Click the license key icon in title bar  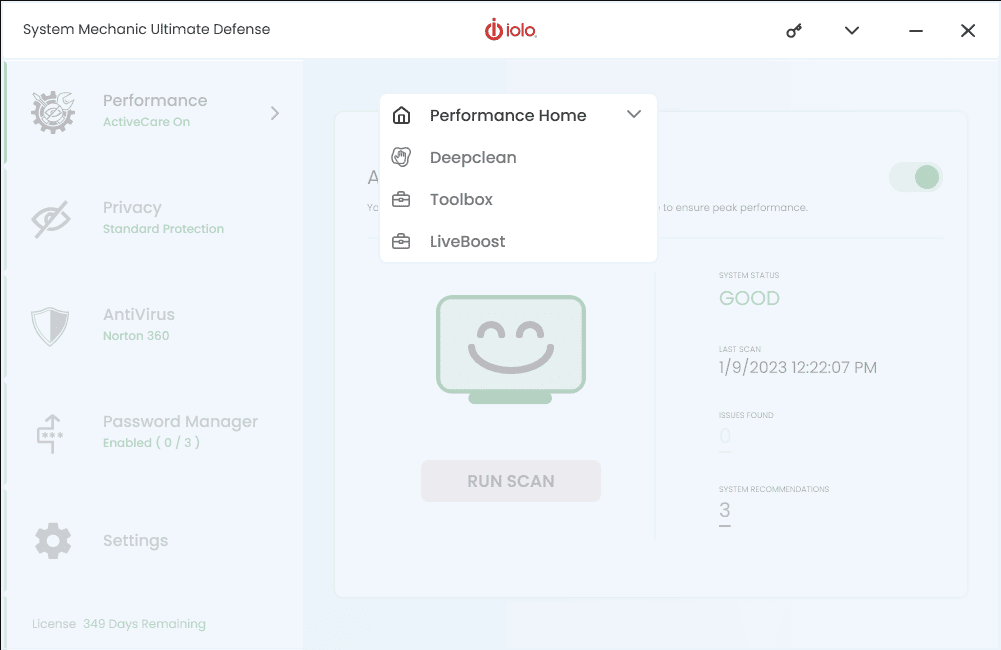point(794,31)
